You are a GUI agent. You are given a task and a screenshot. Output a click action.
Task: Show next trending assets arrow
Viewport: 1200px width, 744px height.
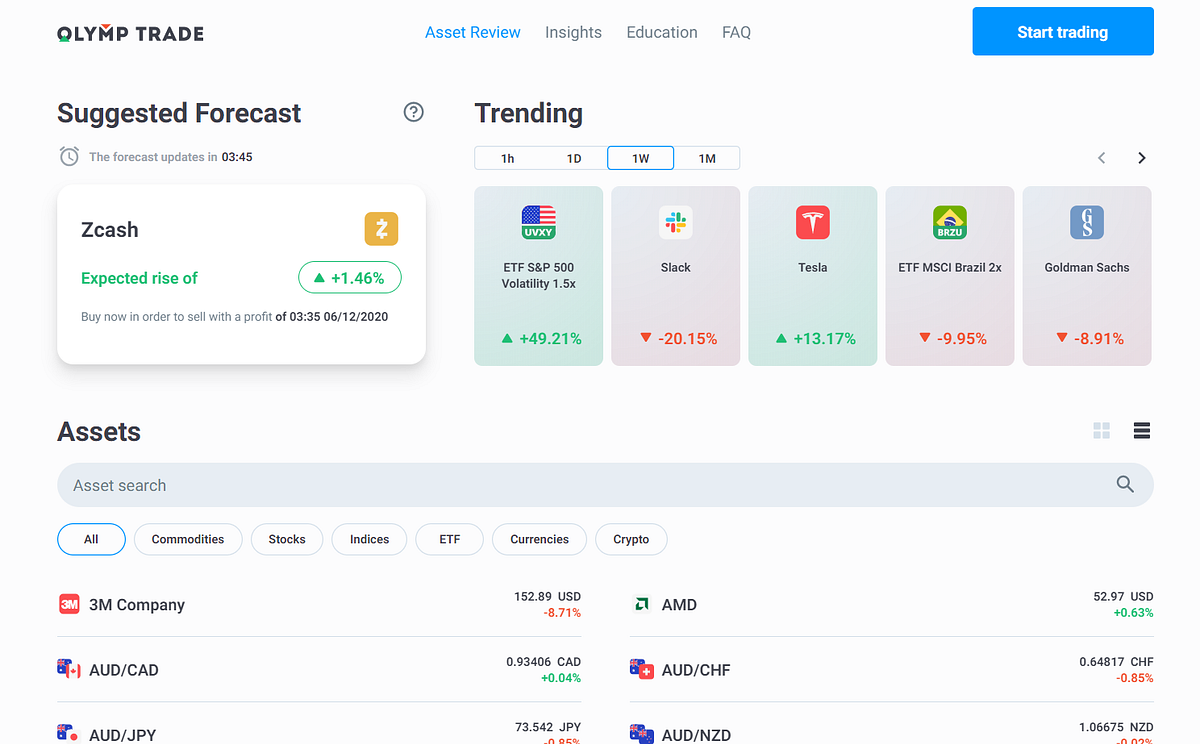click(x=1142, y=158)
